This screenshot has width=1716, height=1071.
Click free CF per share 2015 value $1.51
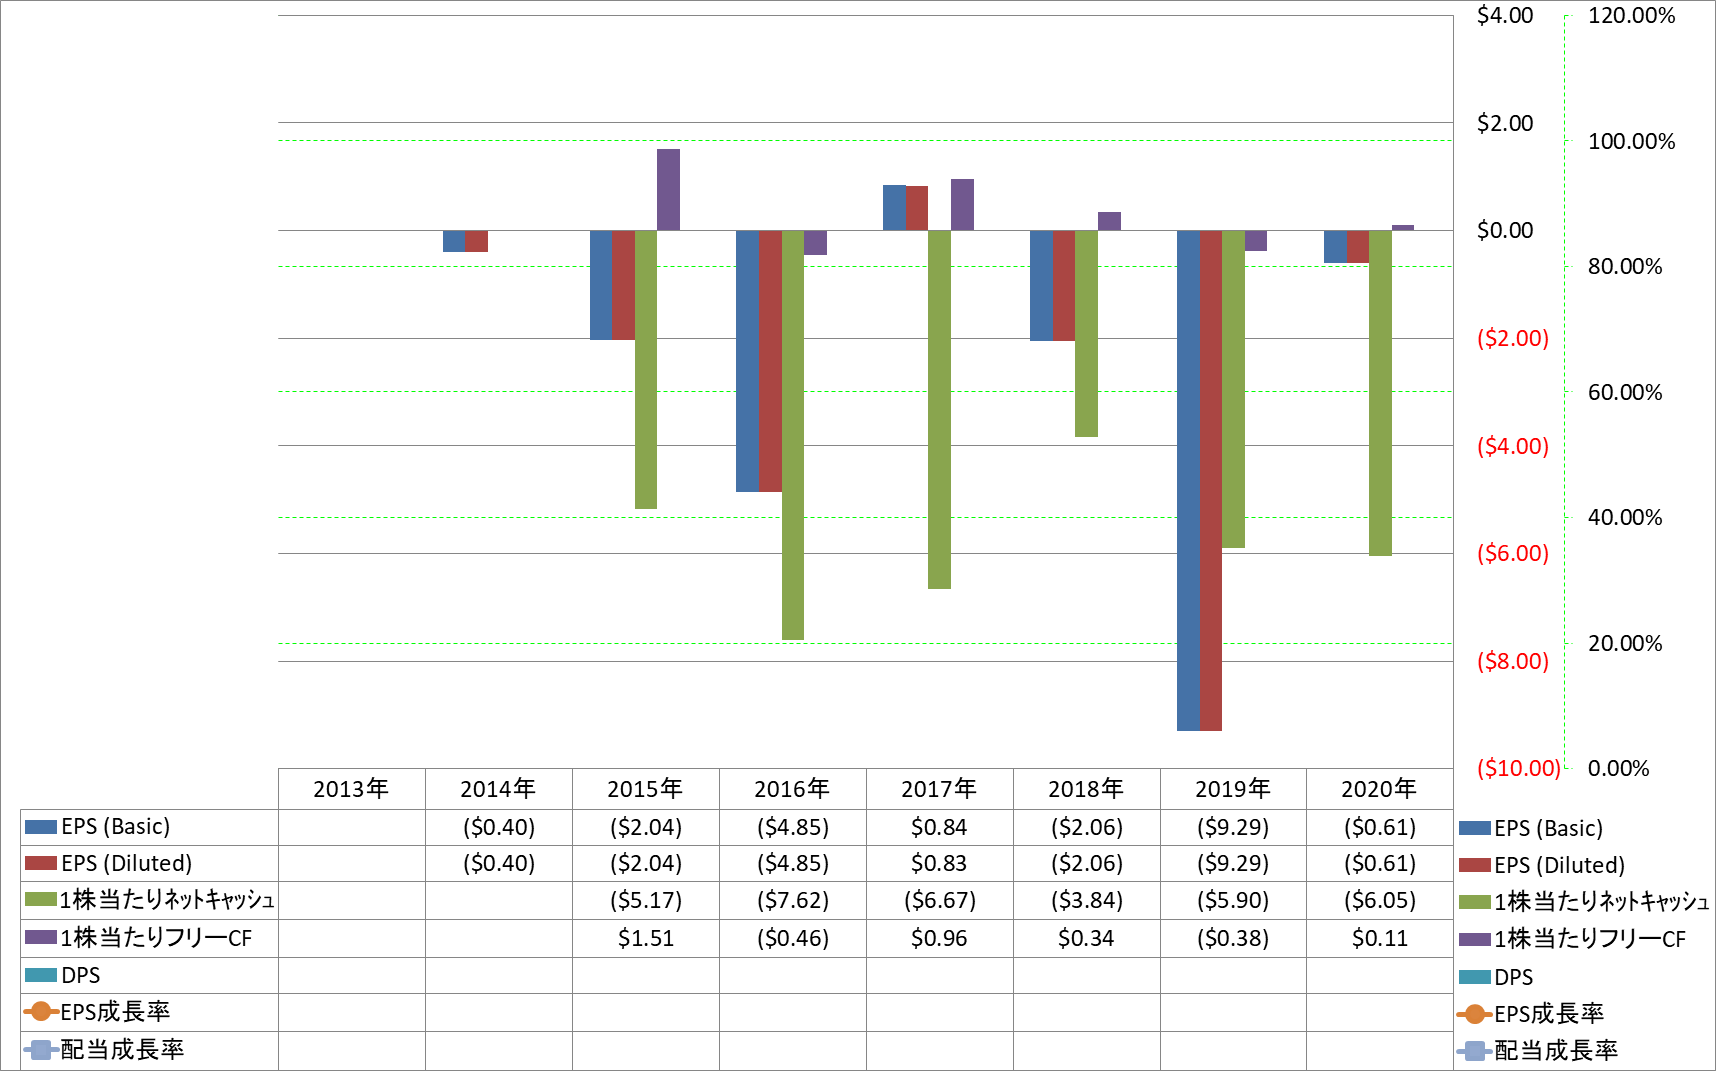pyautogui.click(x=646, y=939)
